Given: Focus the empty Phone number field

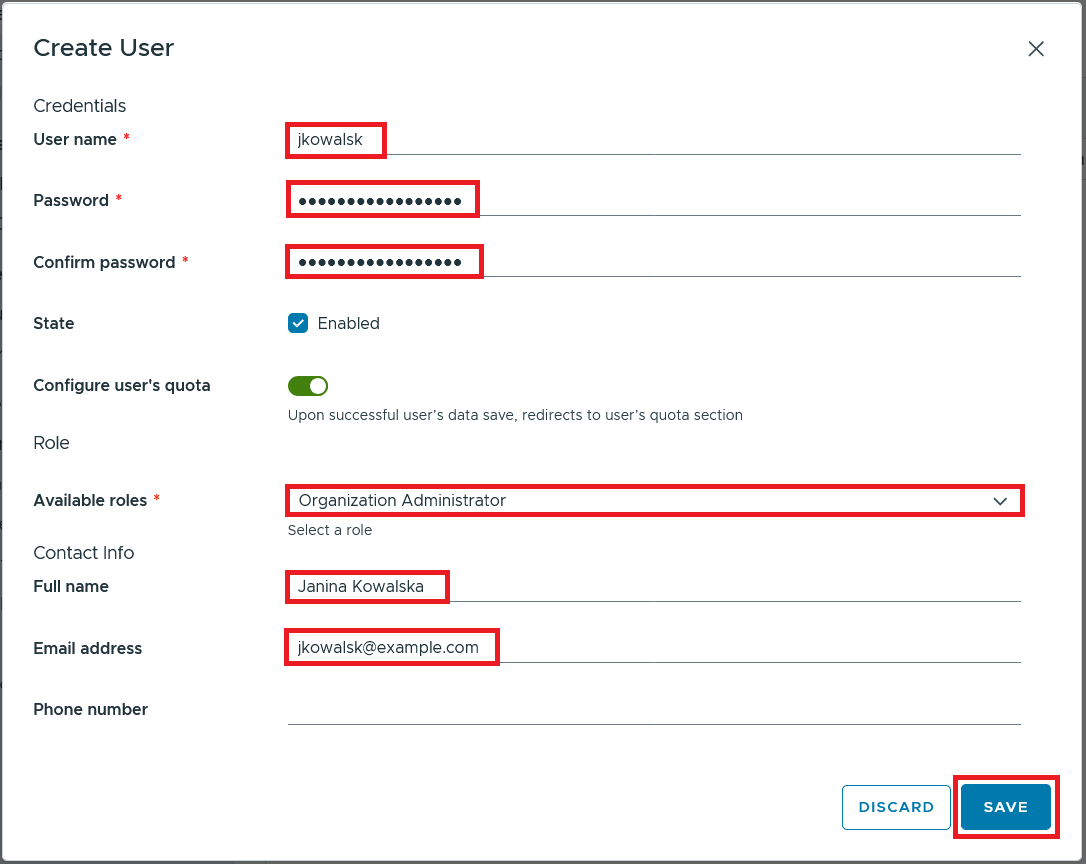Looking at the screenshot, I should click(x=650, y=709).
